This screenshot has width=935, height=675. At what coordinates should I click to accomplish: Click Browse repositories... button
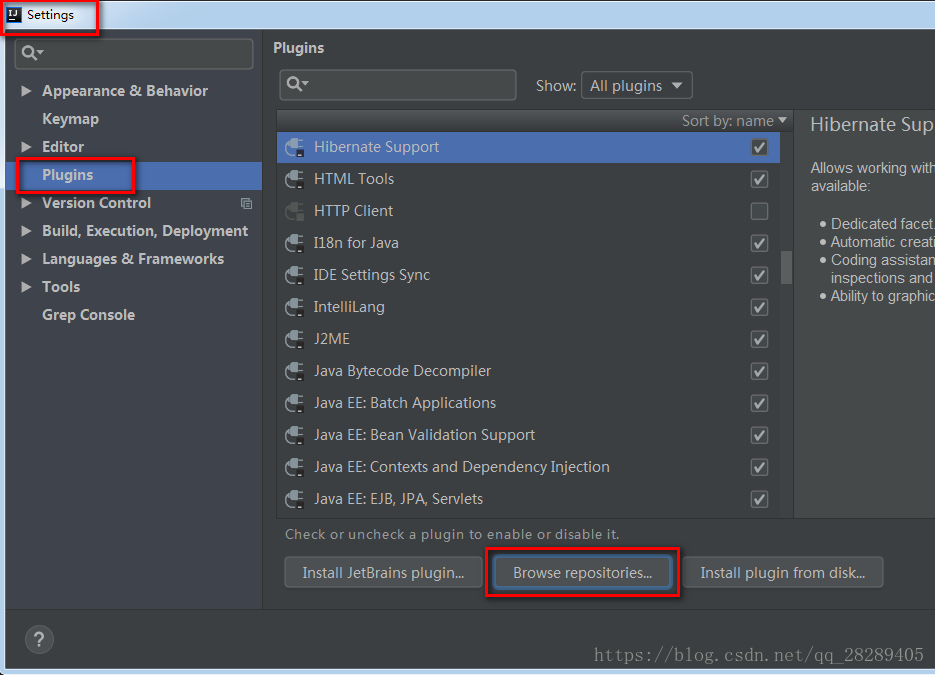(x=583, y=572)
